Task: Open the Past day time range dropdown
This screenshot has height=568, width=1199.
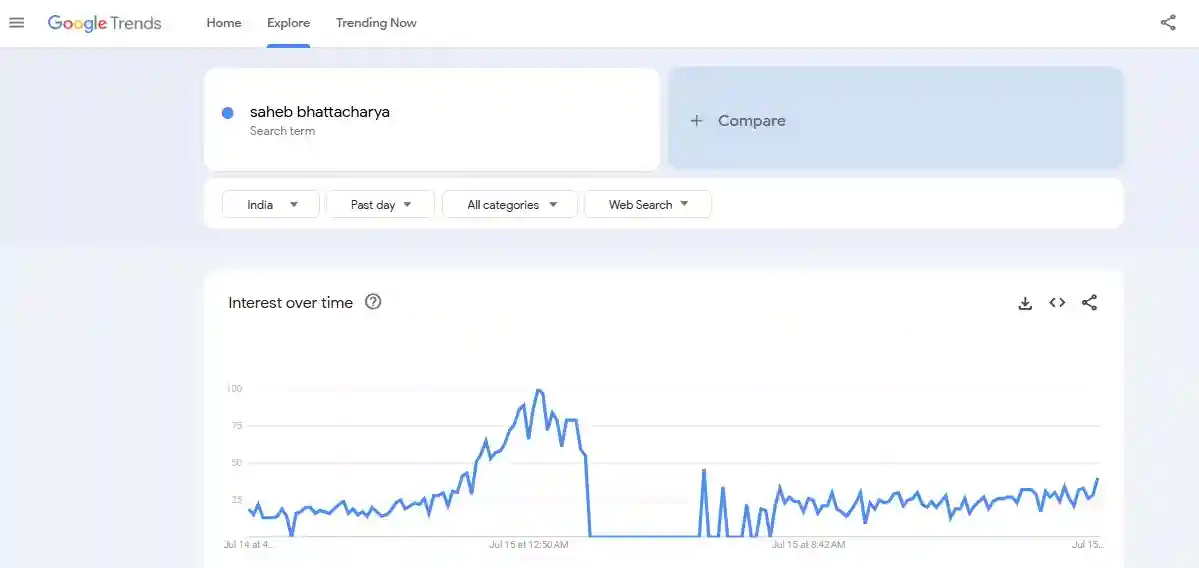Action: [380, 204]
